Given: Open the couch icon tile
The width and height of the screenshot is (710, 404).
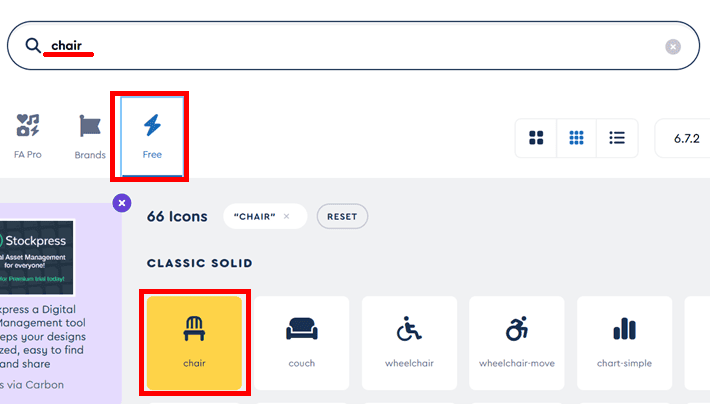Looking at the screenshot, I should [302, 343].
